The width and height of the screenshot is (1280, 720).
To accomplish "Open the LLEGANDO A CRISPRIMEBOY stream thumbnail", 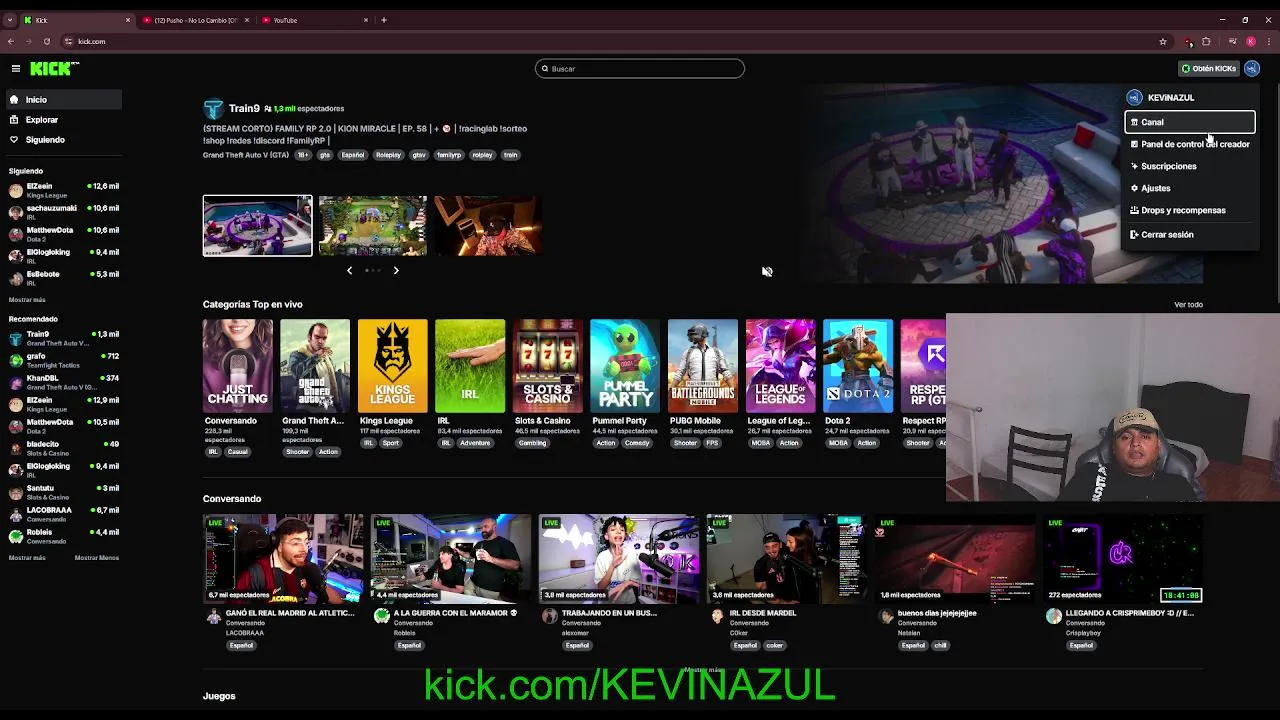I will 1123,558.
